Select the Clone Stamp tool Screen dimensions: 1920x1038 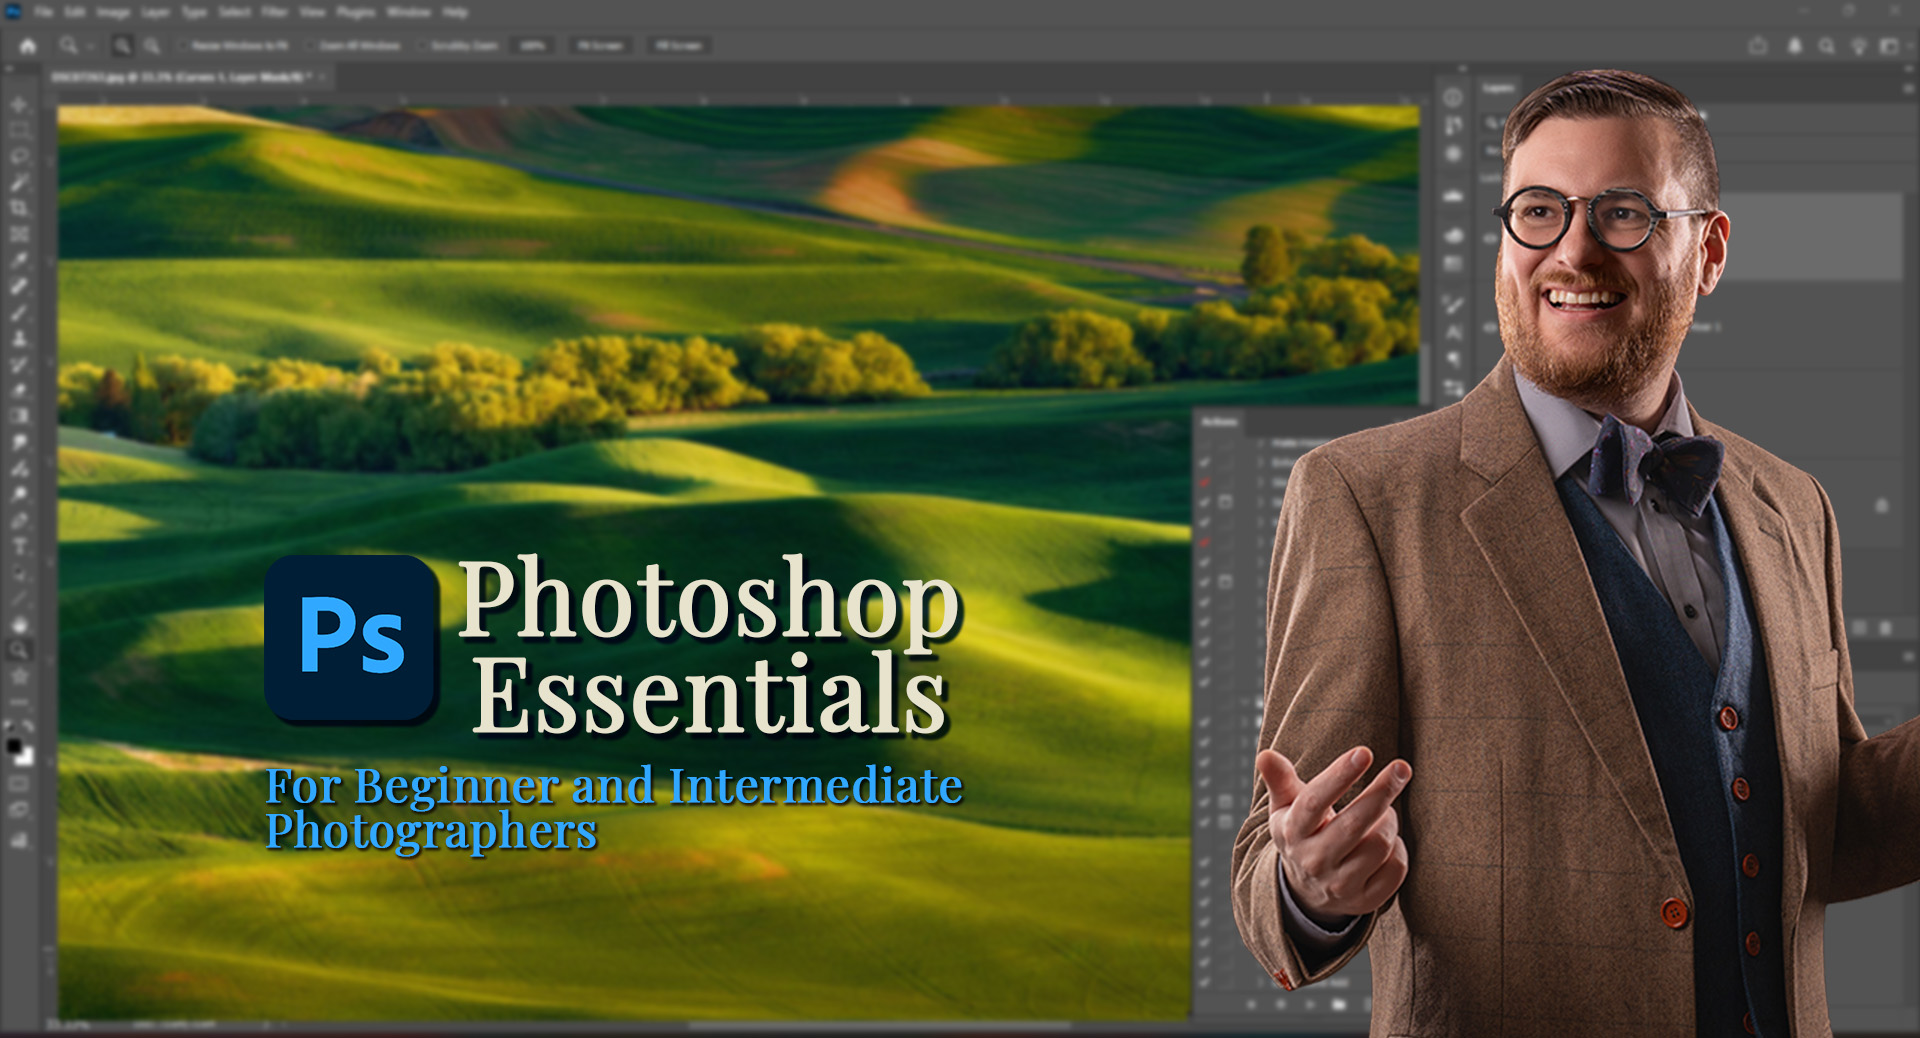tap(19, 338)
